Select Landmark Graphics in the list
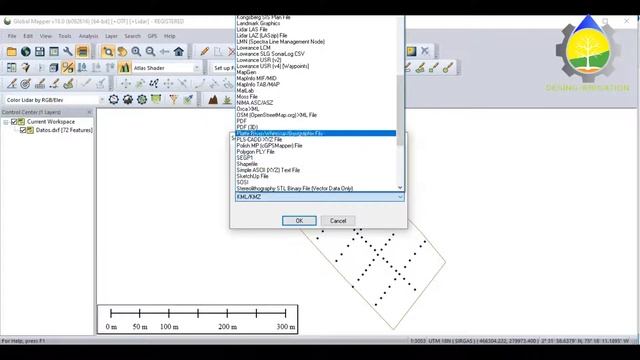640x360 pixels. coord(316,23)
